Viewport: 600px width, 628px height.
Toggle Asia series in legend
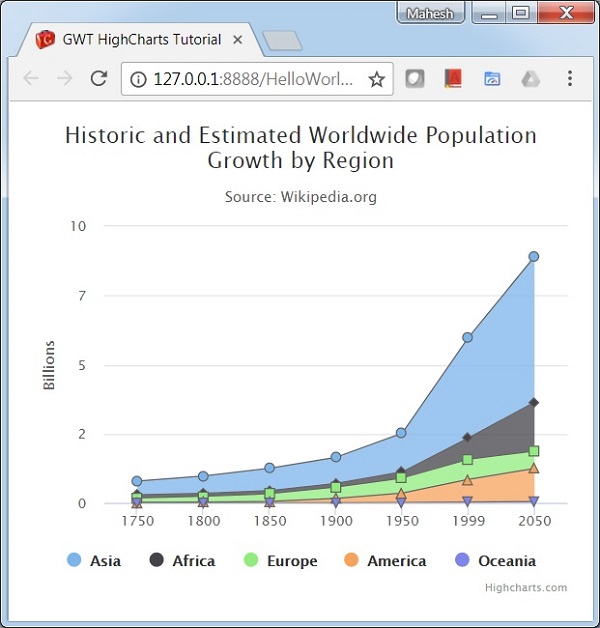click(x=94, y=561)
